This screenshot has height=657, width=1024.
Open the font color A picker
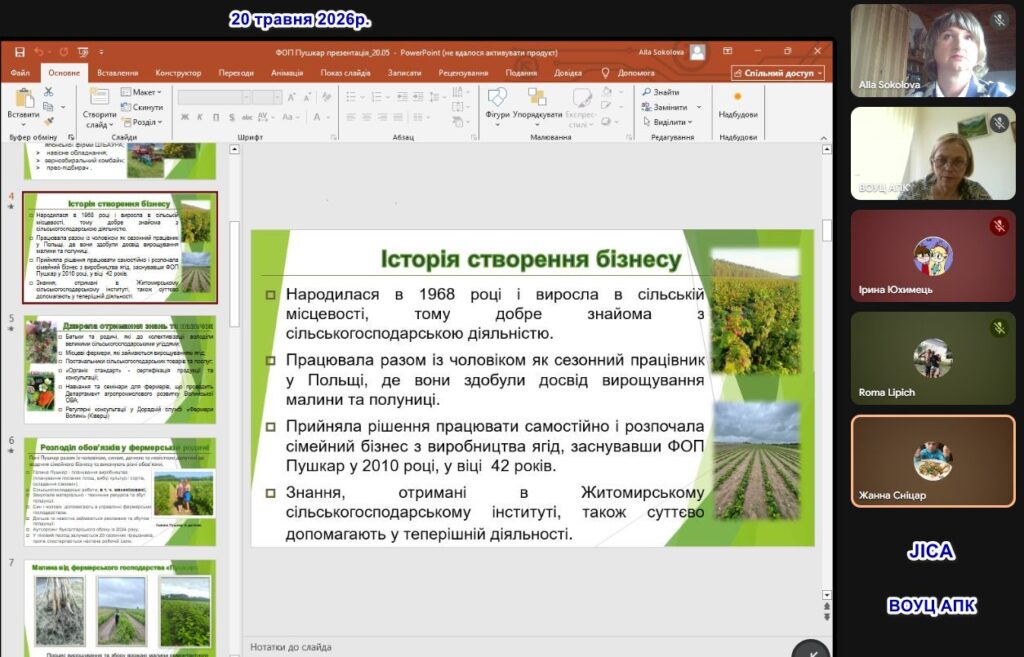point(319,118)
